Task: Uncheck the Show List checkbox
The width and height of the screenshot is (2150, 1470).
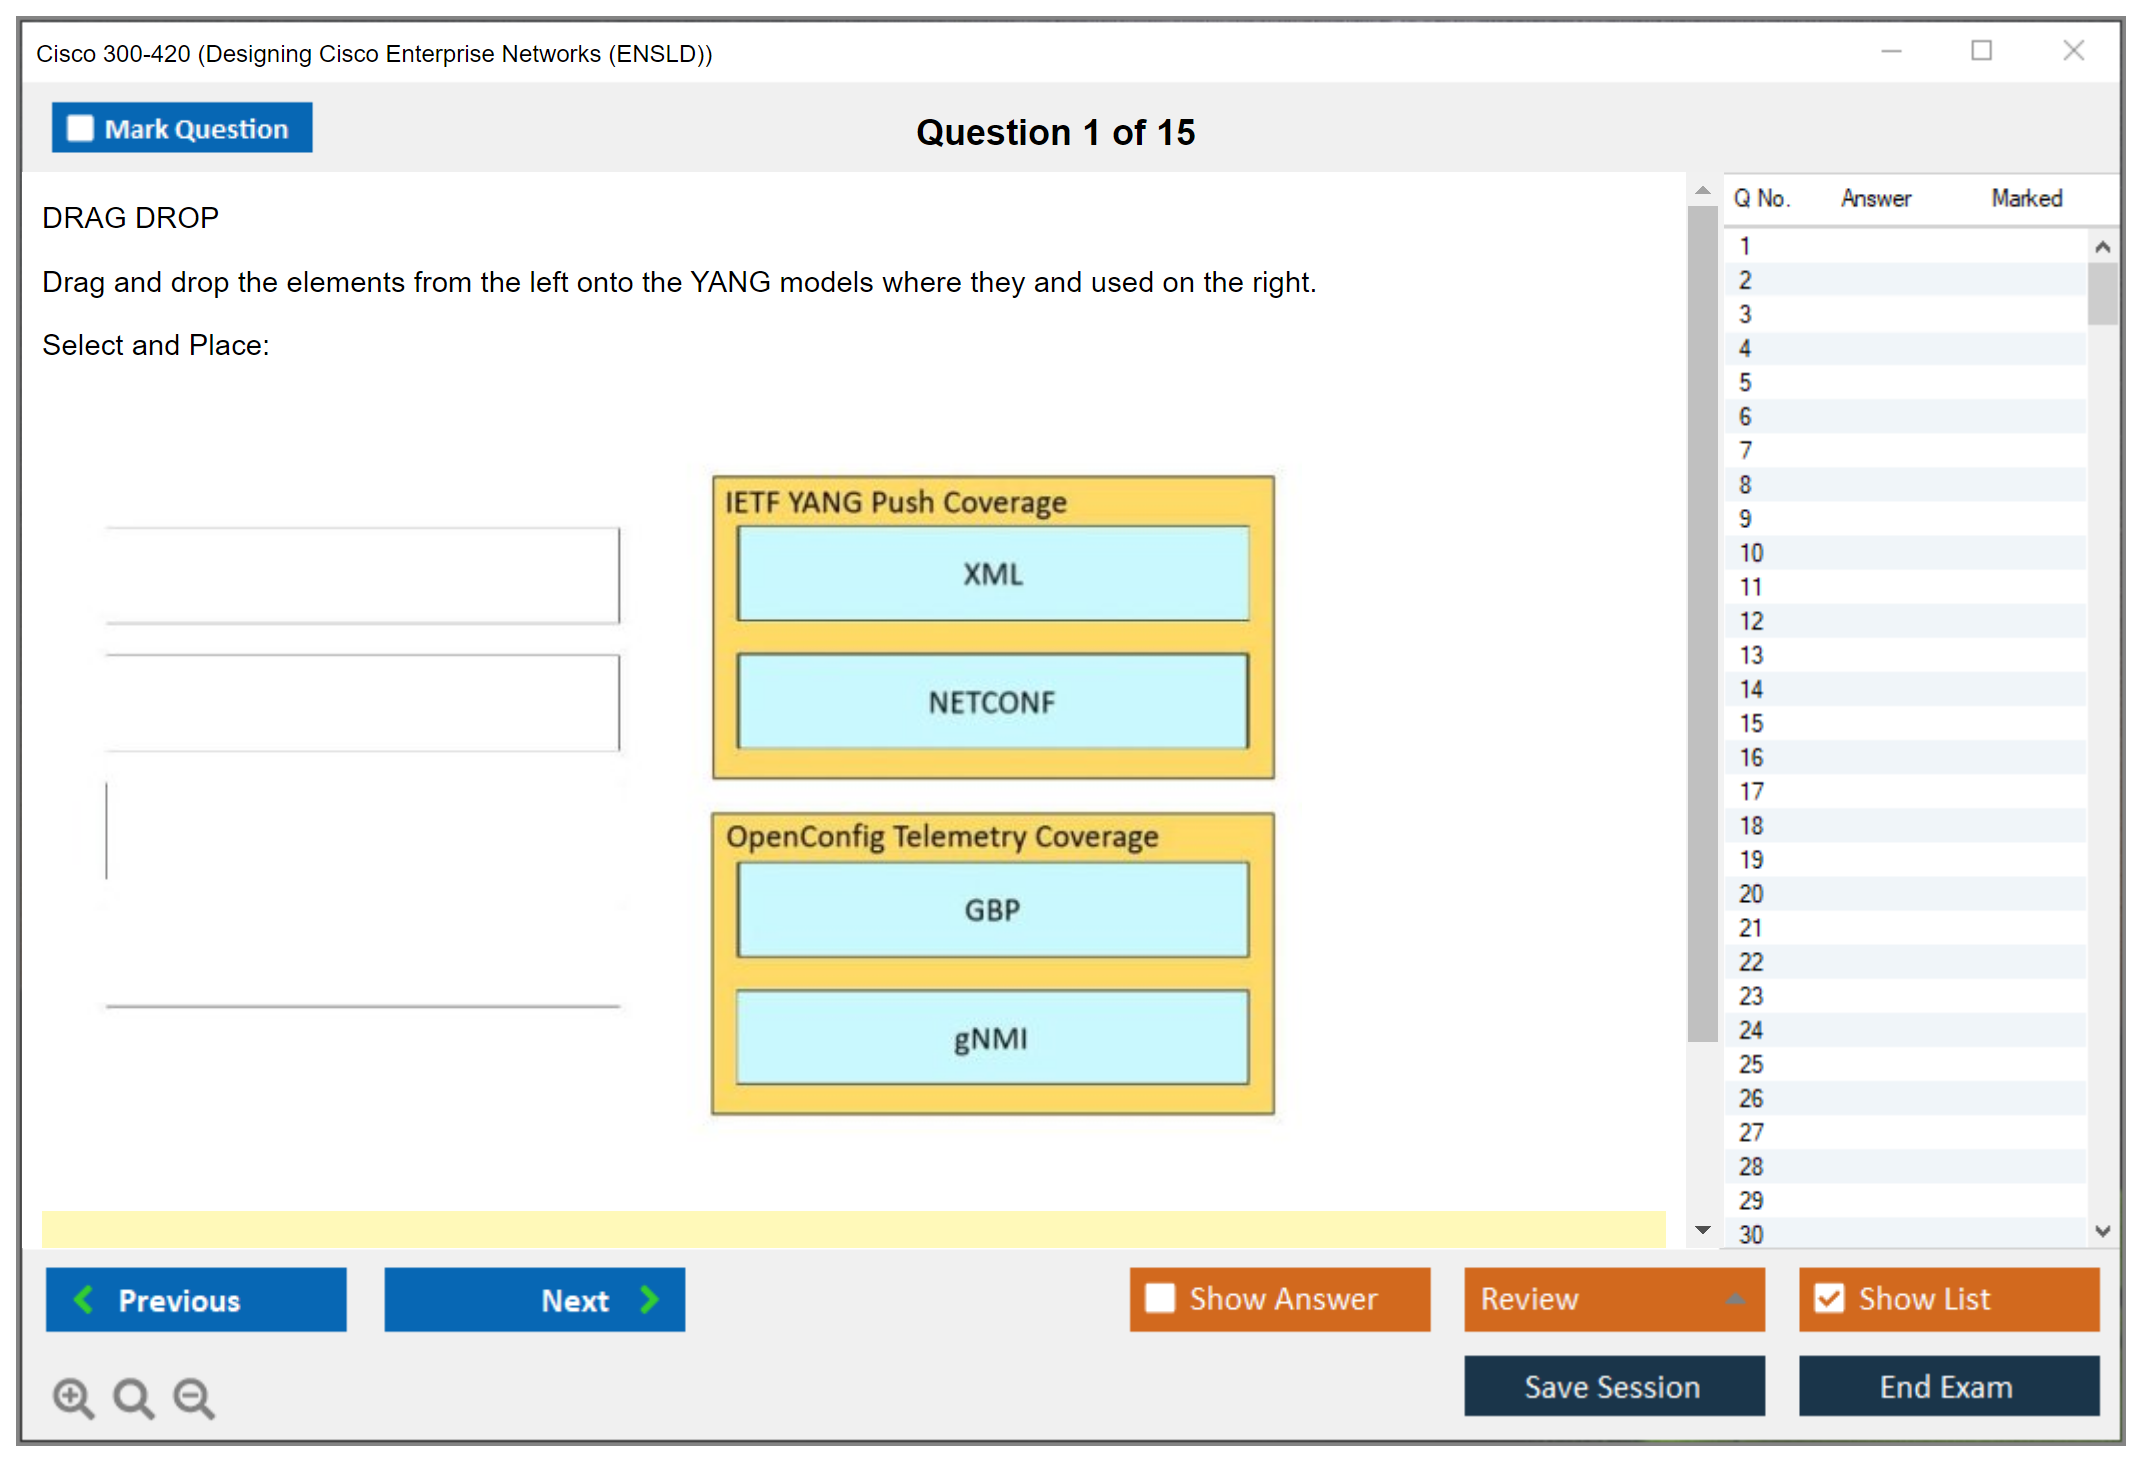Action: click(1829, 1298)
